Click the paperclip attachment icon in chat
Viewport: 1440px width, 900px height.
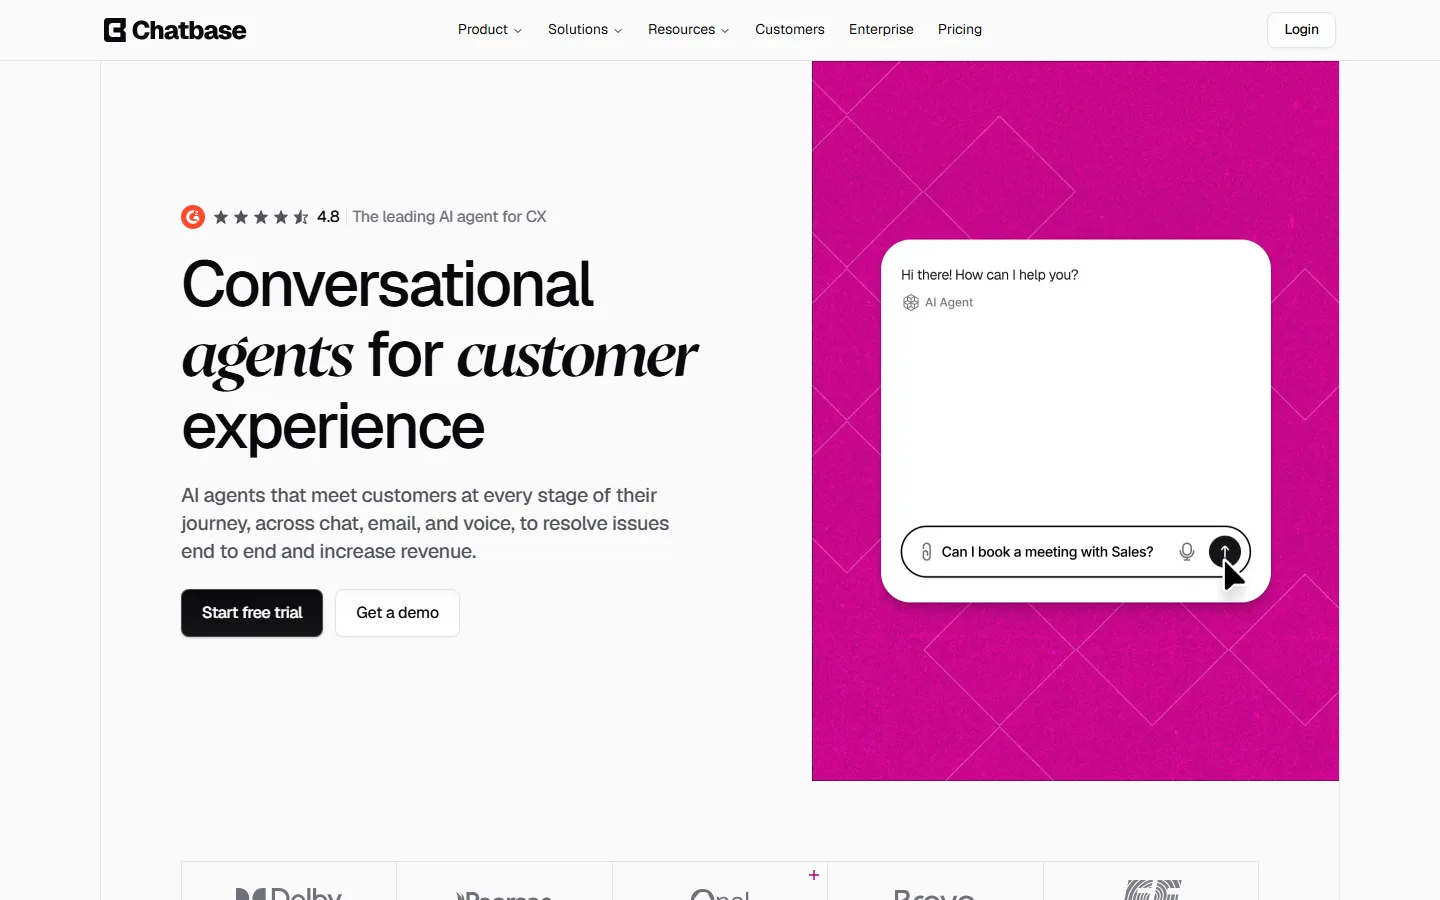[x=926, y=552]
